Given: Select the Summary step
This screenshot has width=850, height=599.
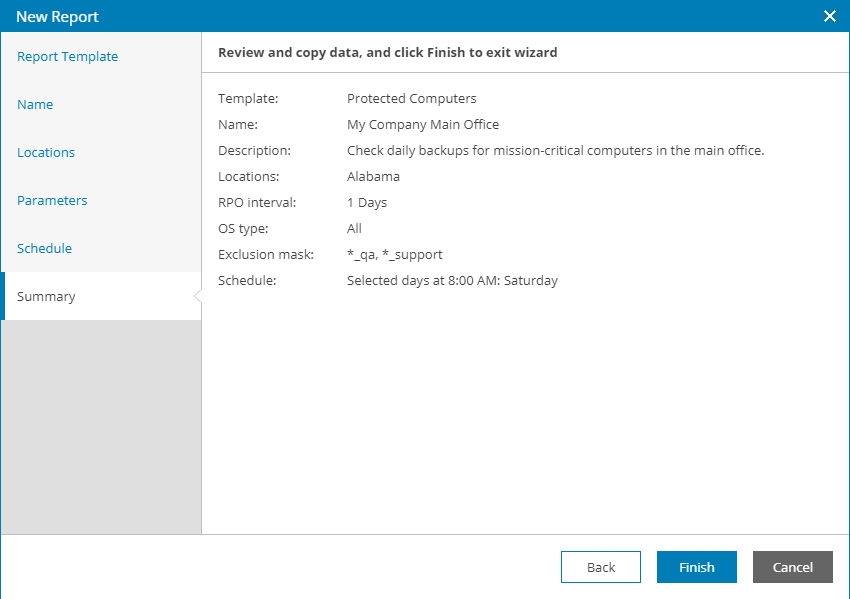Looking at the screenshot, I should [x=46, y=297].
